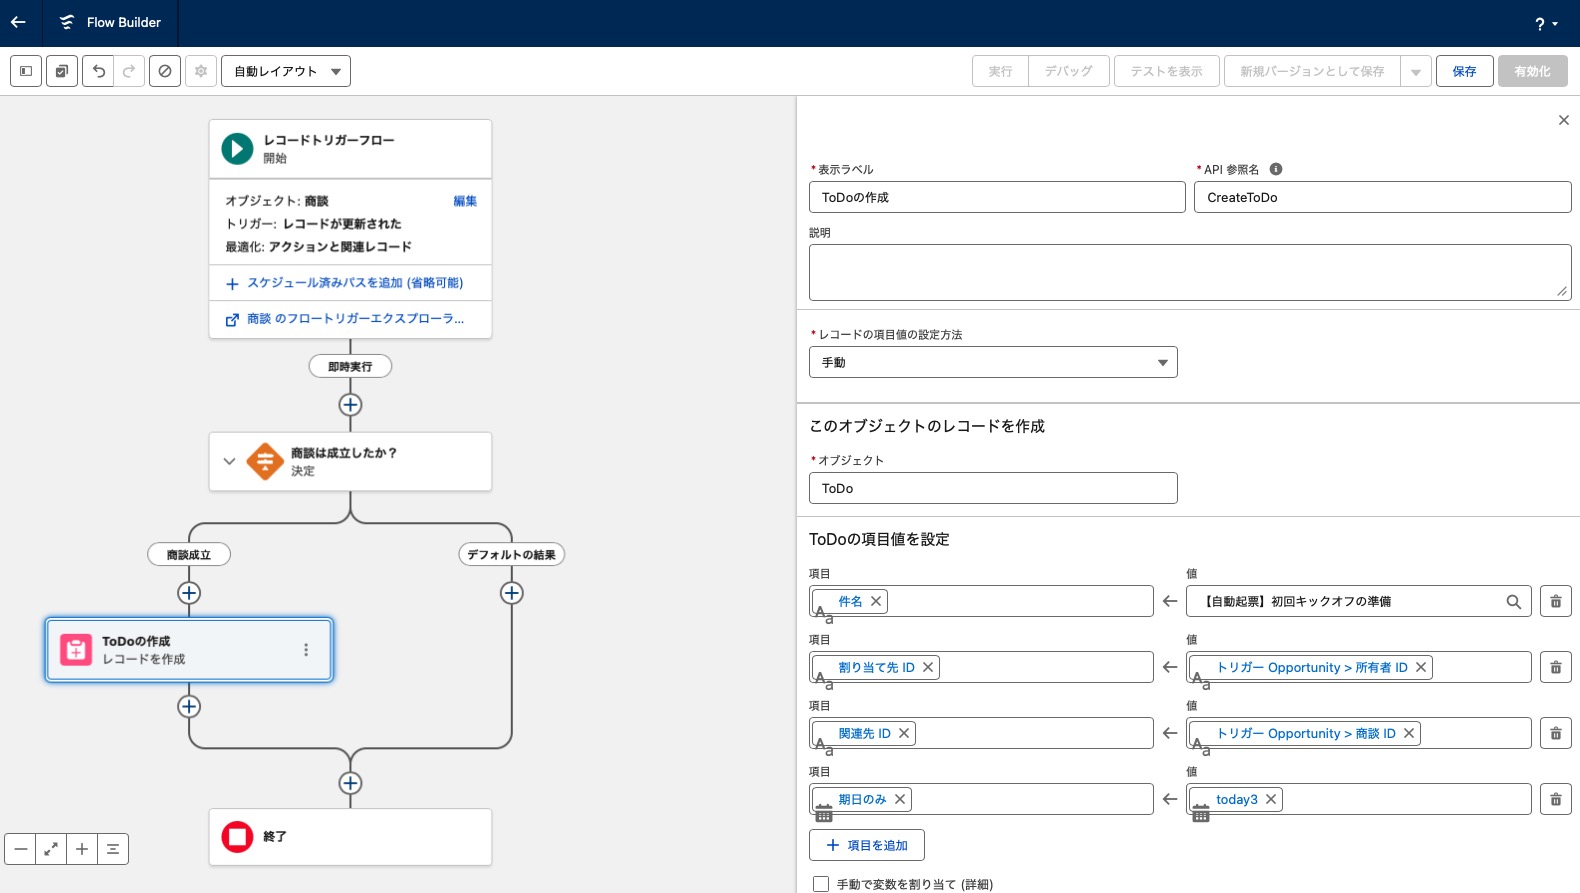Add a scheduled path スケジュール済みパスを追加
This screenshot has width=1580, height=893.
(x=345, y=283)
